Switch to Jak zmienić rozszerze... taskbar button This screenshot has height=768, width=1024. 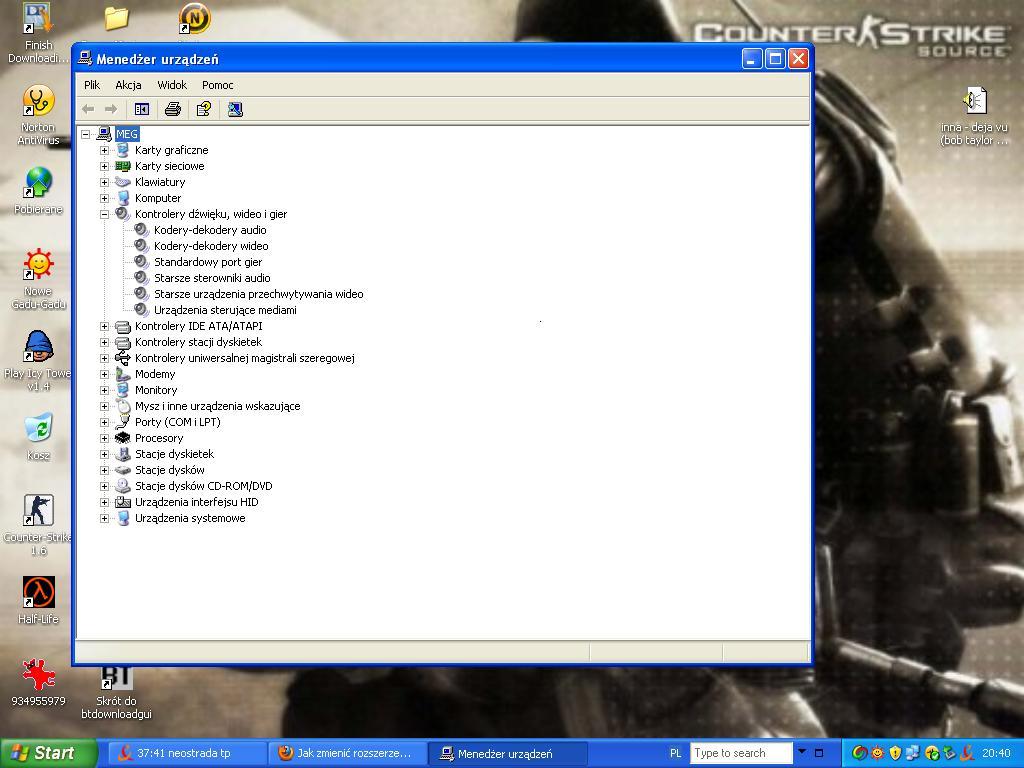[x=346, y=754]
